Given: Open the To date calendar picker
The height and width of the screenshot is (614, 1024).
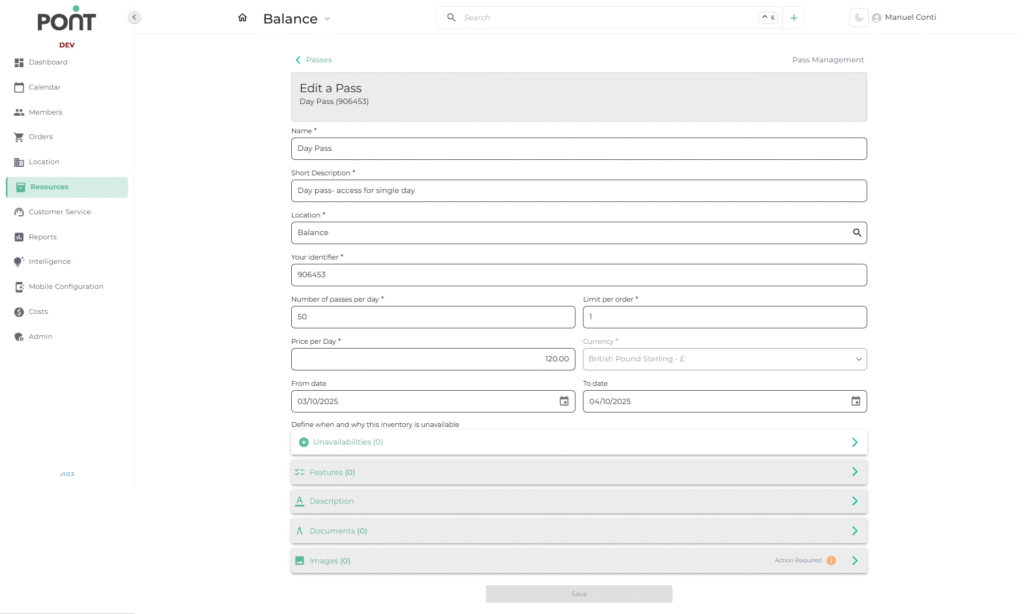Looking at the screenshot, I should click(855, 401).
